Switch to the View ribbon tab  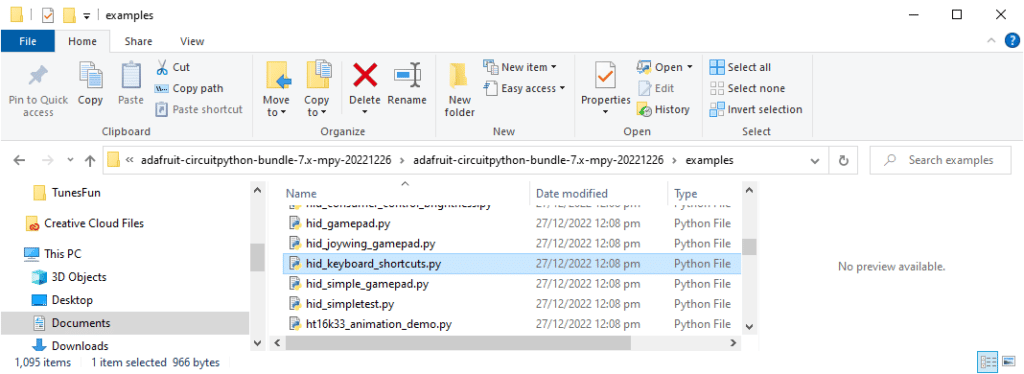coord(192,41)
